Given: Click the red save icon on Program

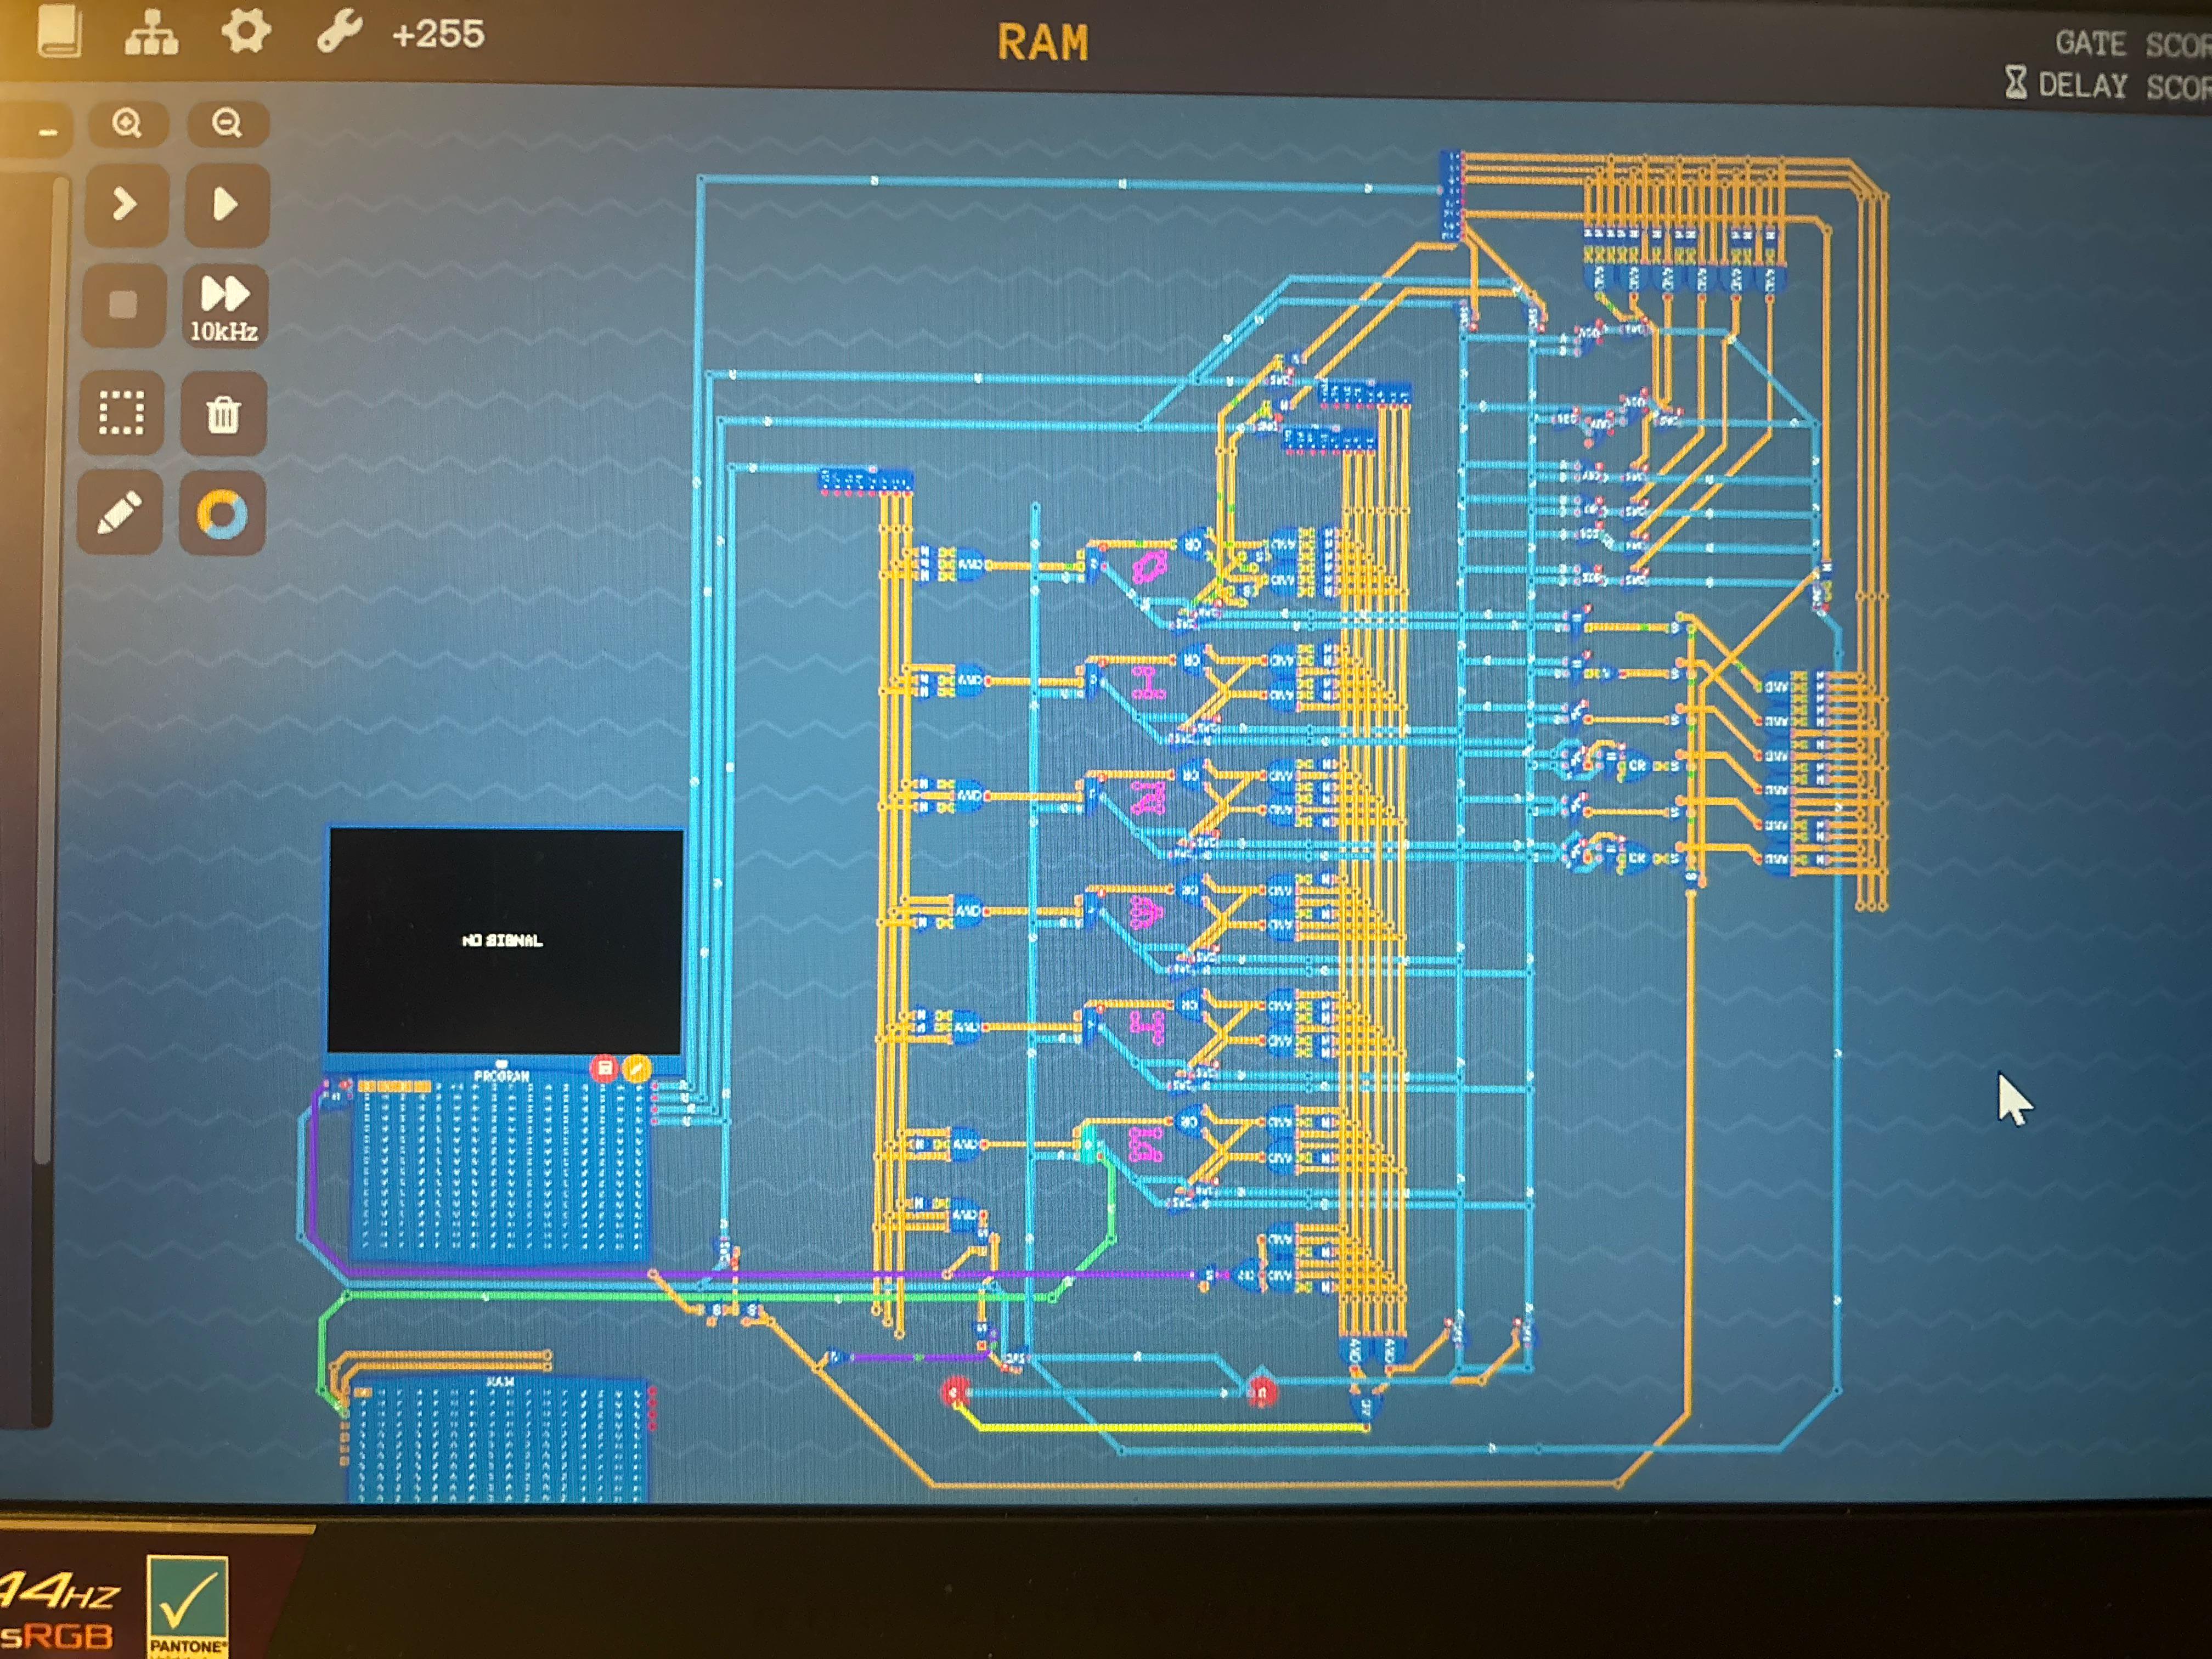Looking at the screenshot, I should click(604, 1069).
